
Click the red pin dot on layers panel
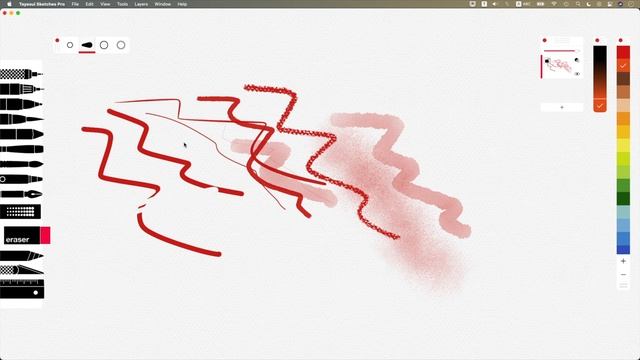544,40
